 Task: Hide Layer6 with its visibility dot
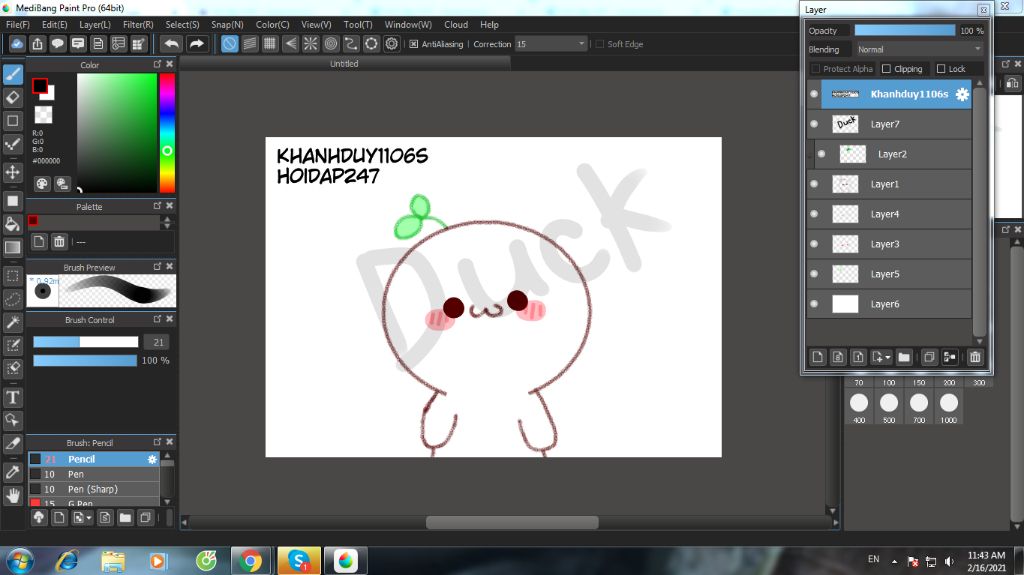tap(814, 304)
